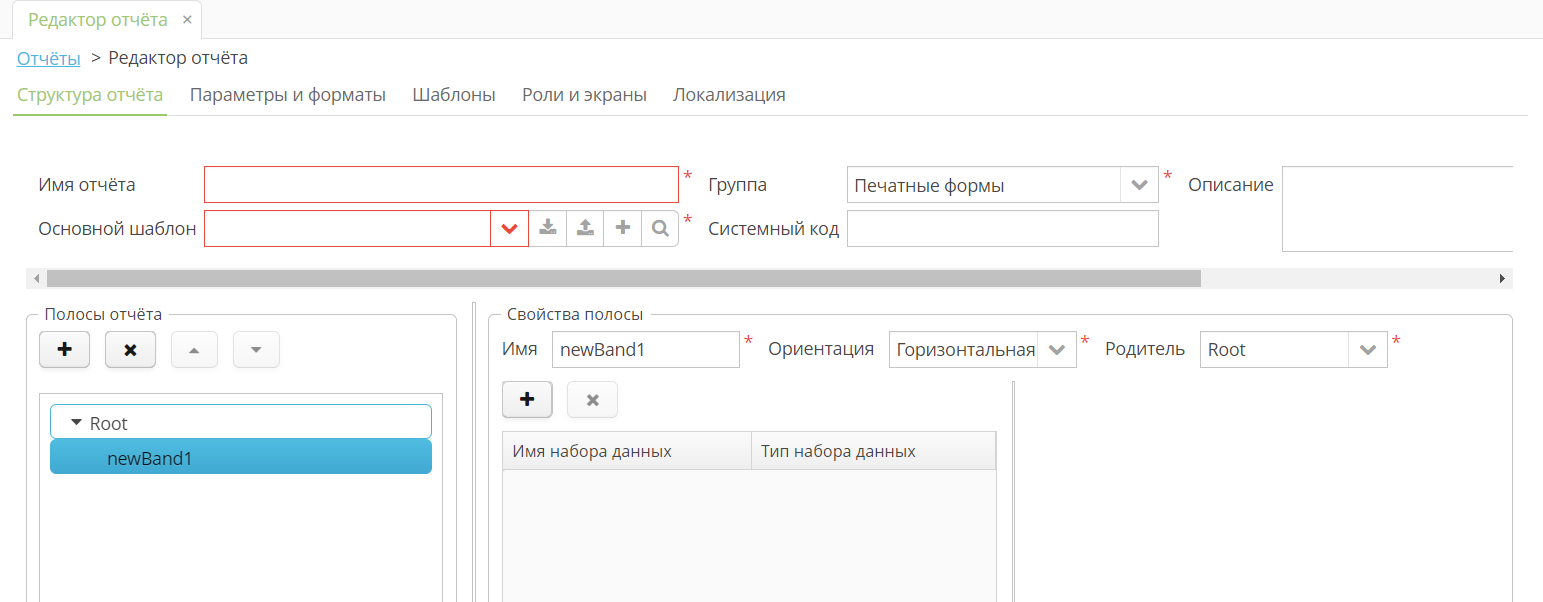The image size is (1543, 602).
Task: Click the magnifier icon beside Основной шаблон
Action: [x=660, y=228]
